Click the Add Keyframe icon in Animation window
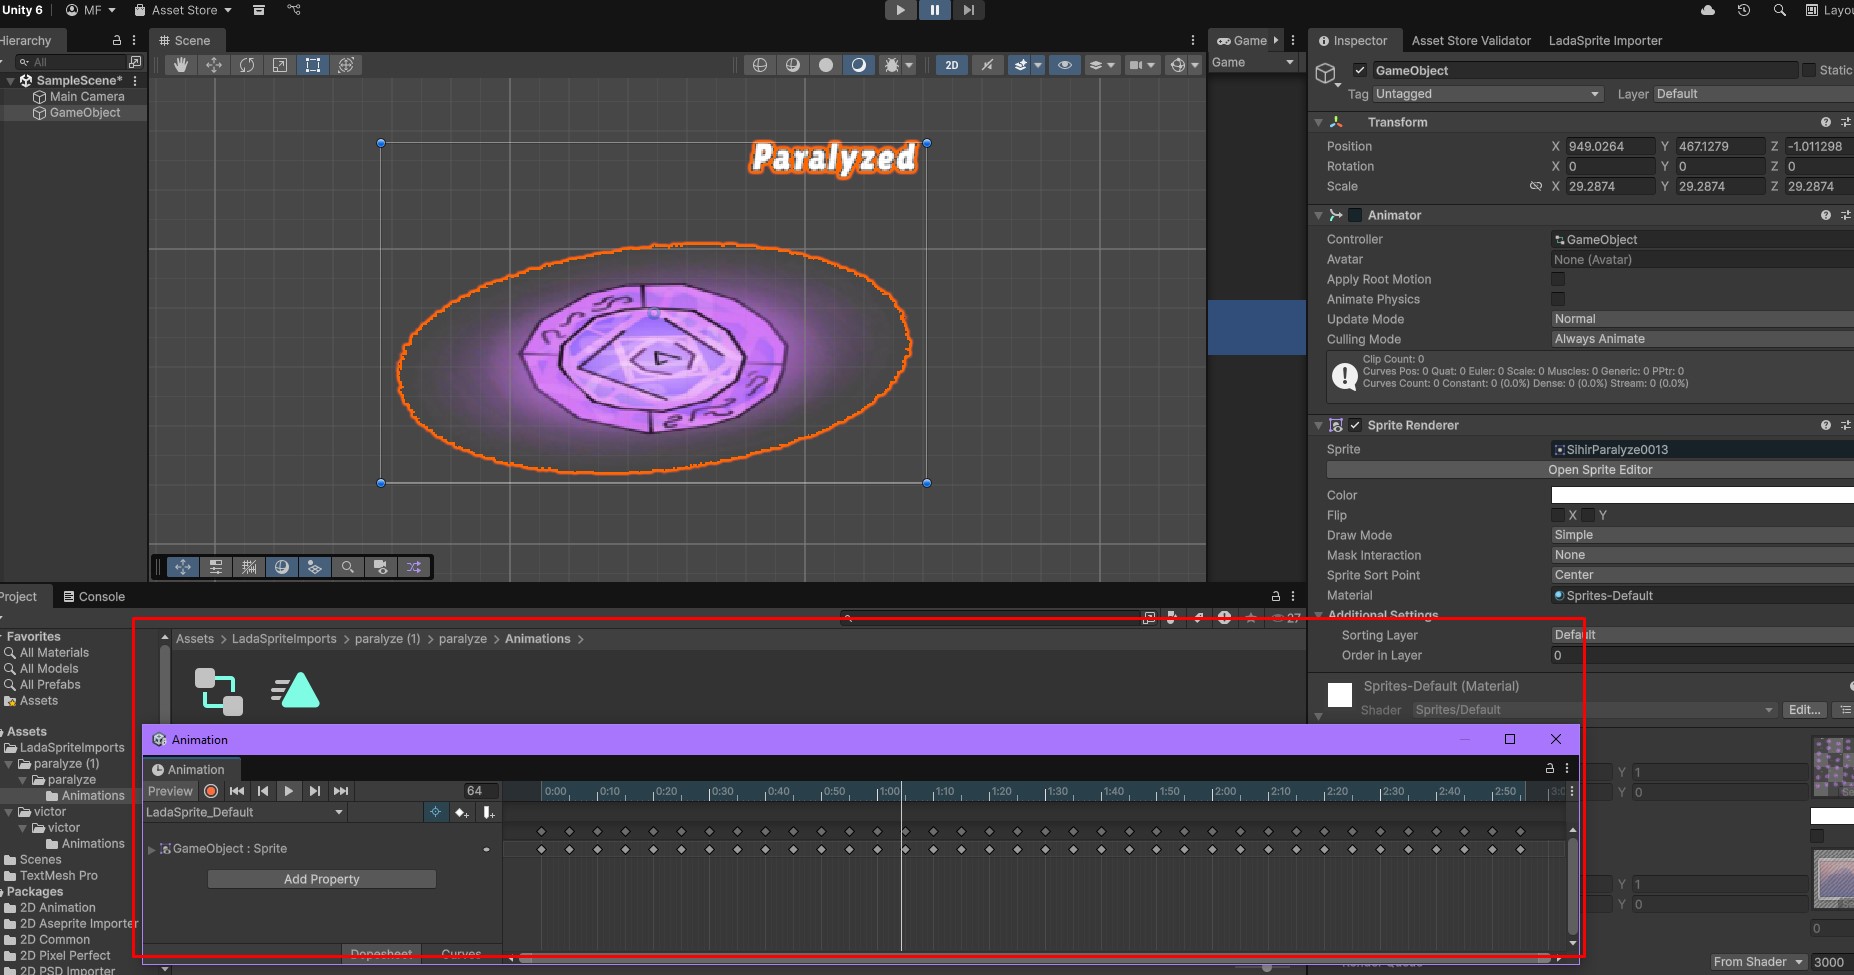This screenshot has width=1854, height=975. click(x=462, y=813)
